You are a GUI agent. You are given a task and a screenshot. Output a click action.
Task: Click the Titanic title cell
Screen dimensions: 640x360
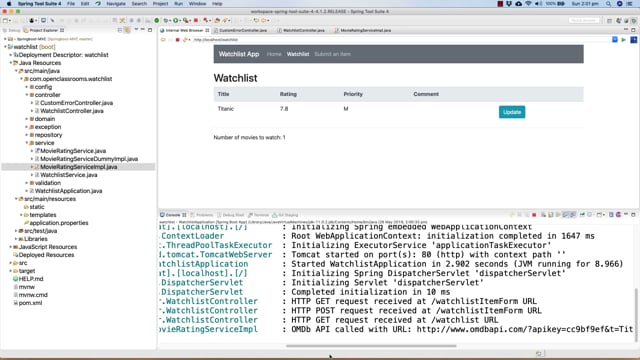point(226,109)
